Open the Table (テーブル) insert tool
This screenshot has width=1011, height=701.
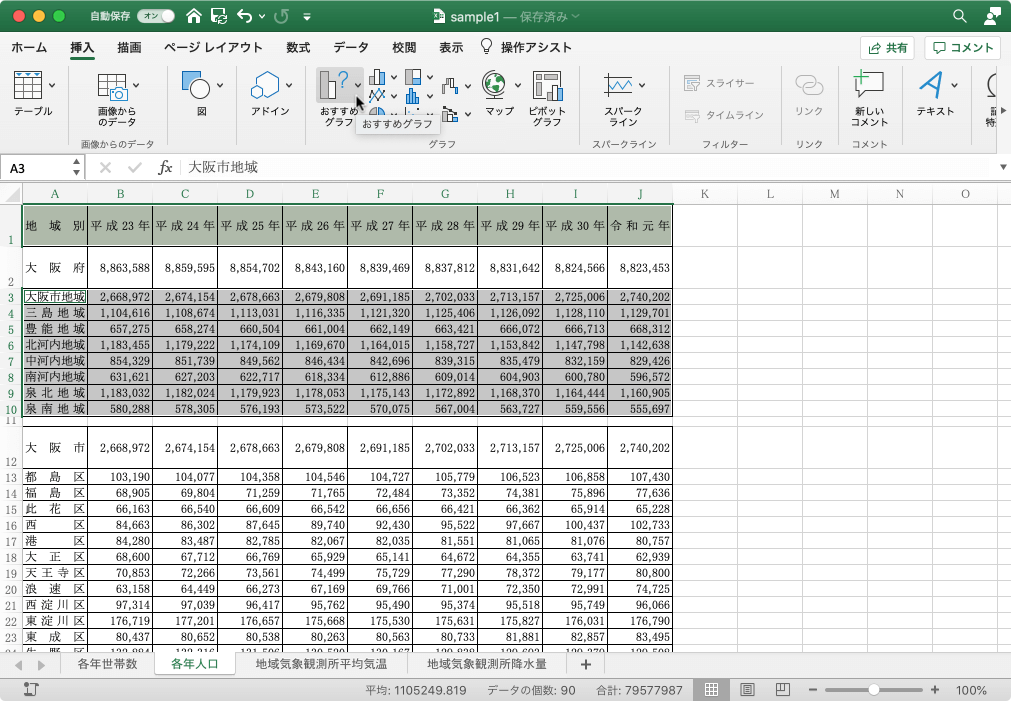(28, 85)
